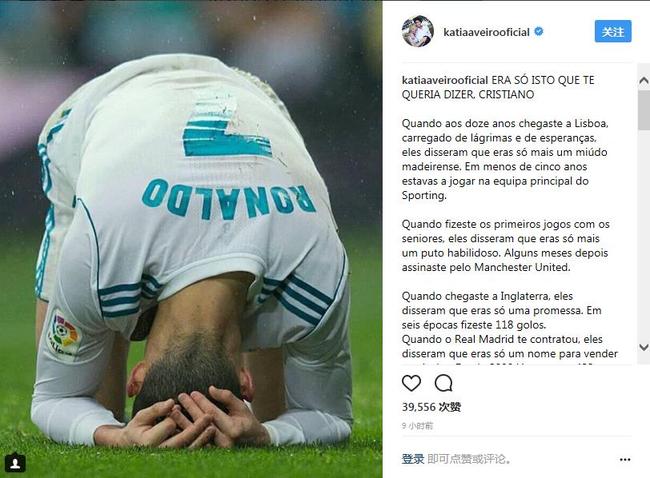Click the caption scrollbar down arrow
650x478 pixels.
pos(644,347)
